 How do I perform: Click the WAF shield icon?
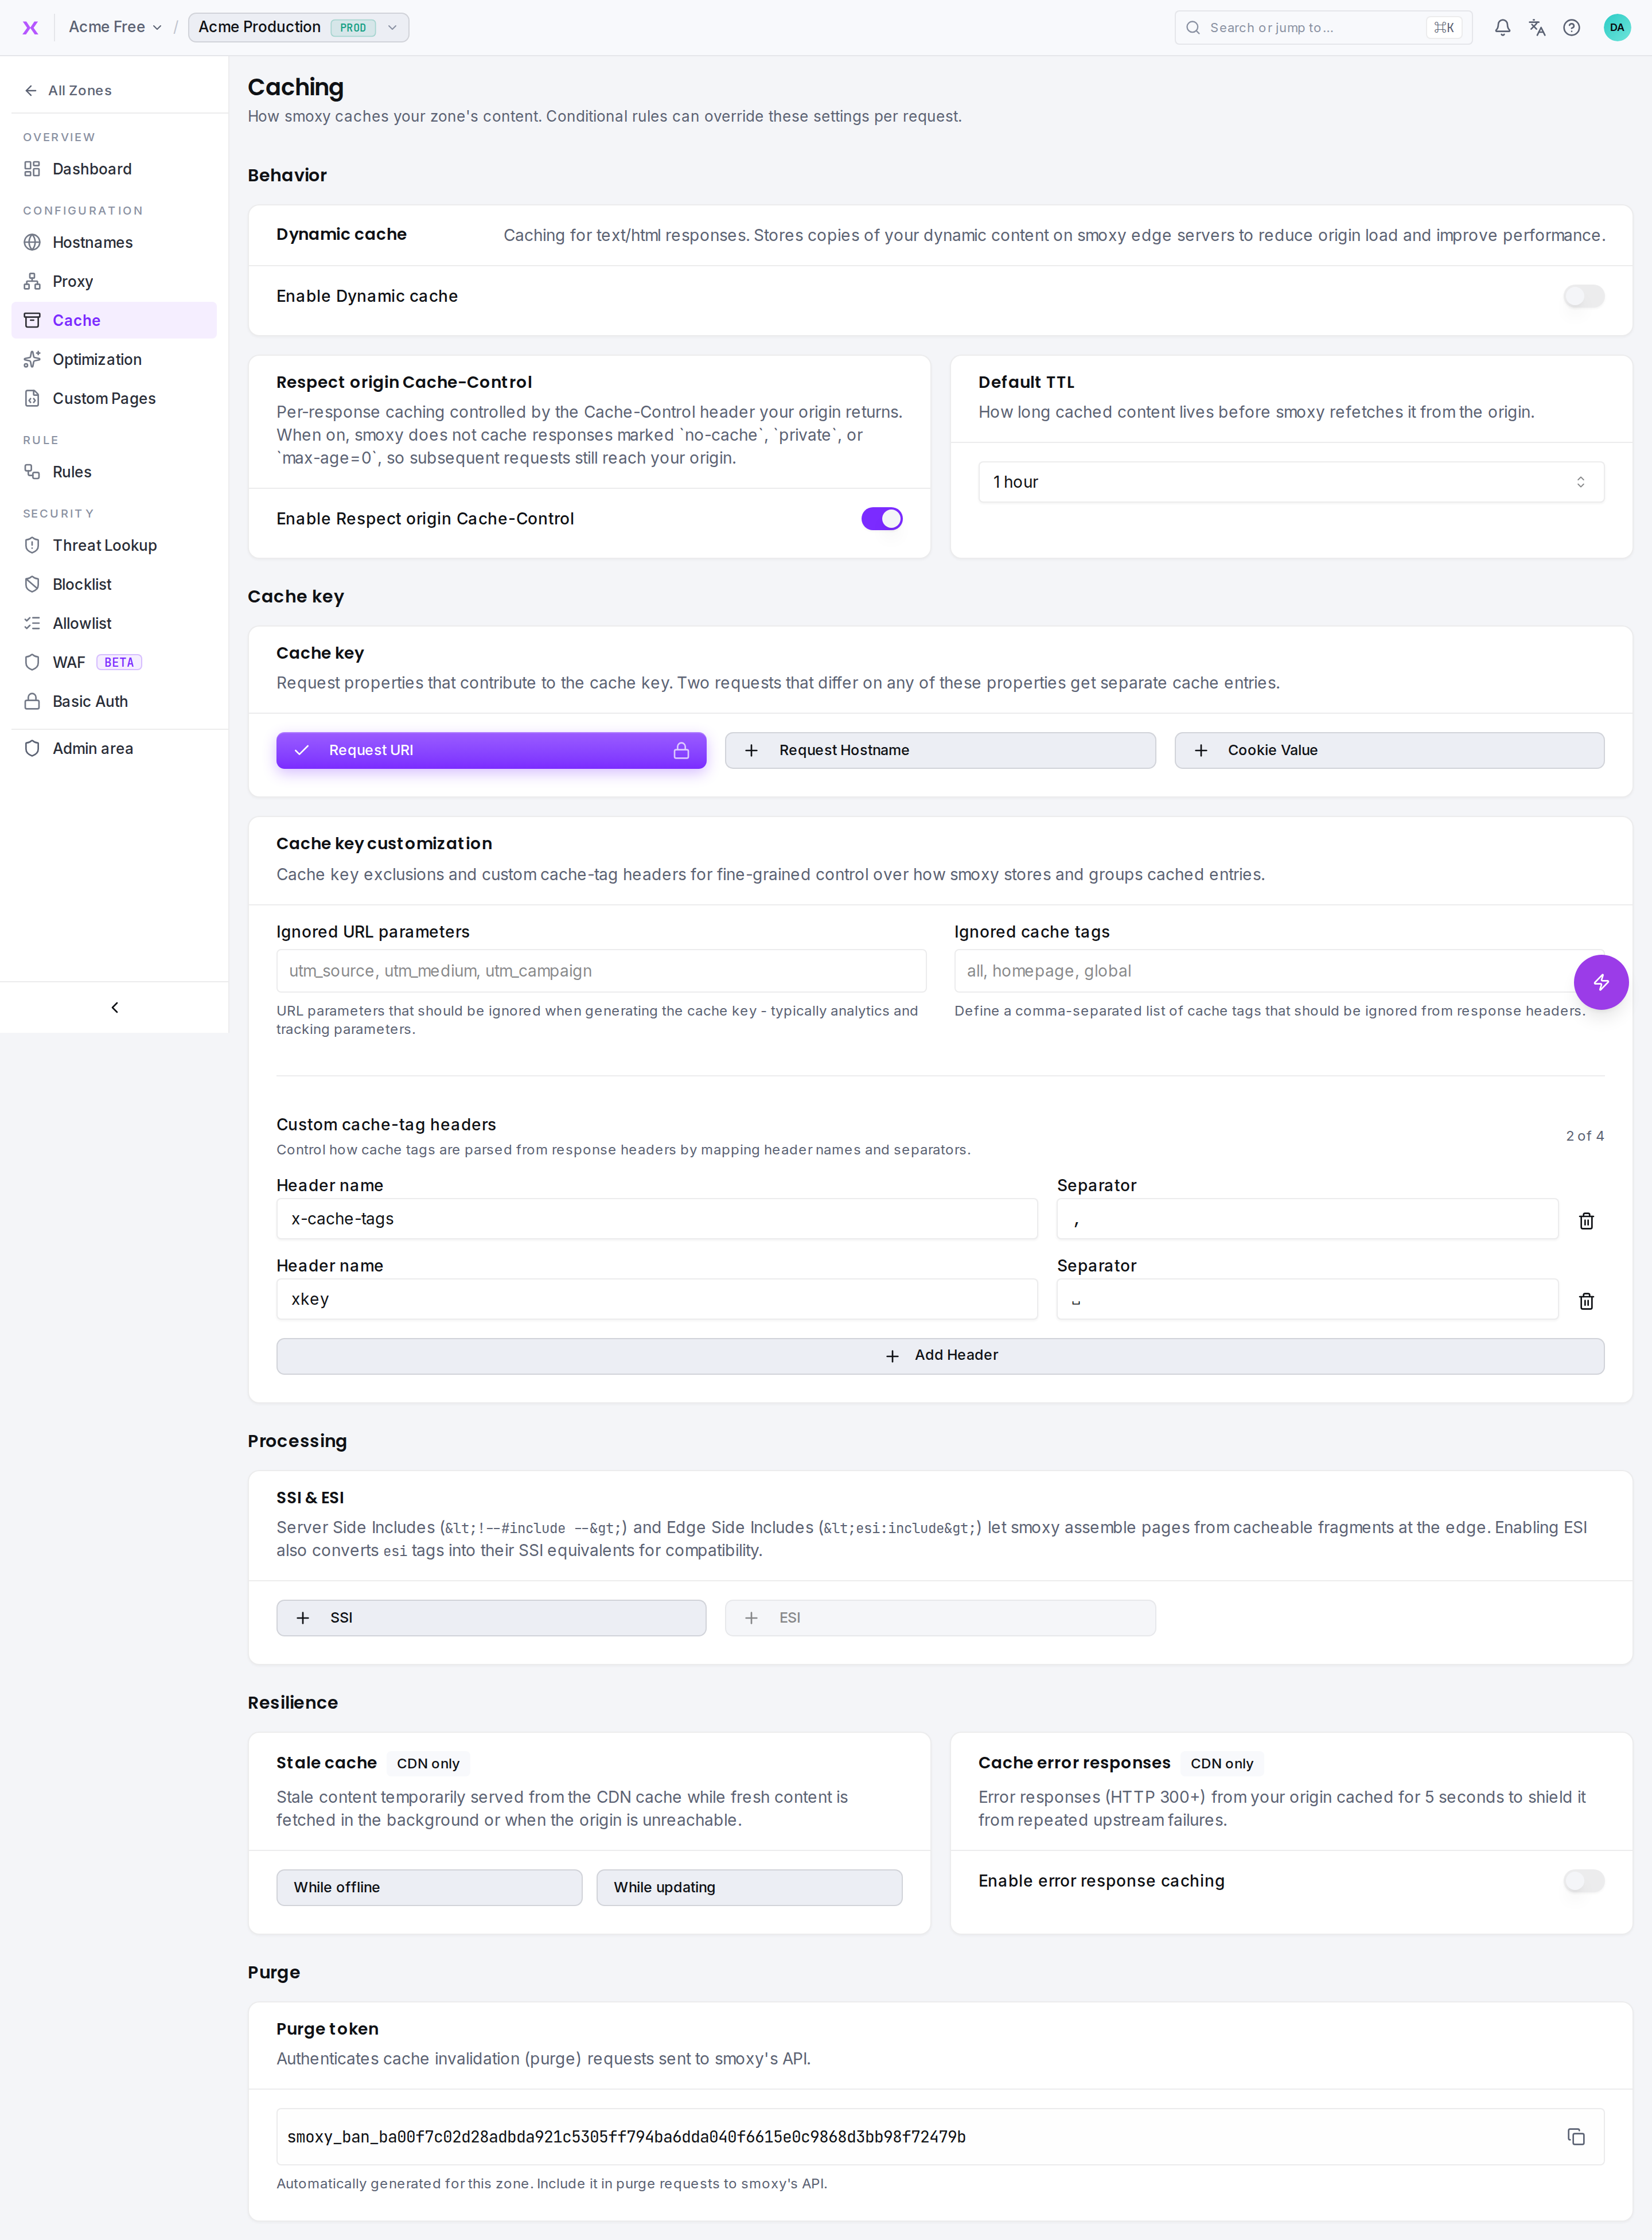(32, 662)
